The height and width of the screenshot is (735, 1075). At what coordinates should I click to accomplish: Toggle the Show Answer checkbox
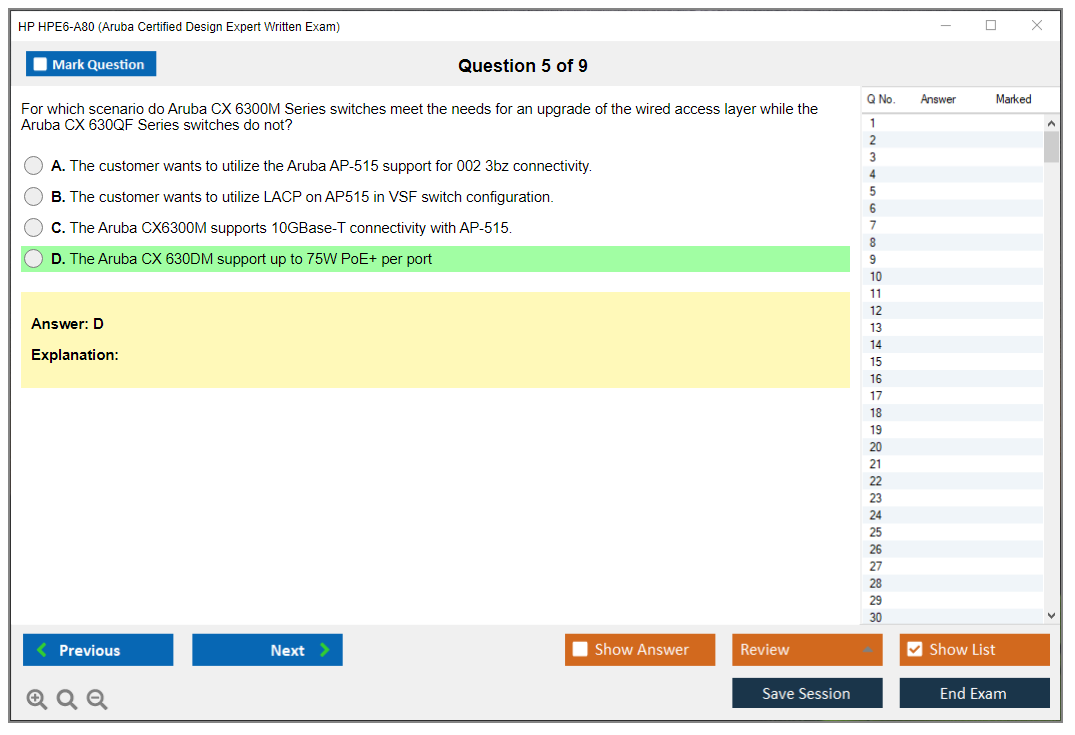pyautogui.click(x=580, y=650)
